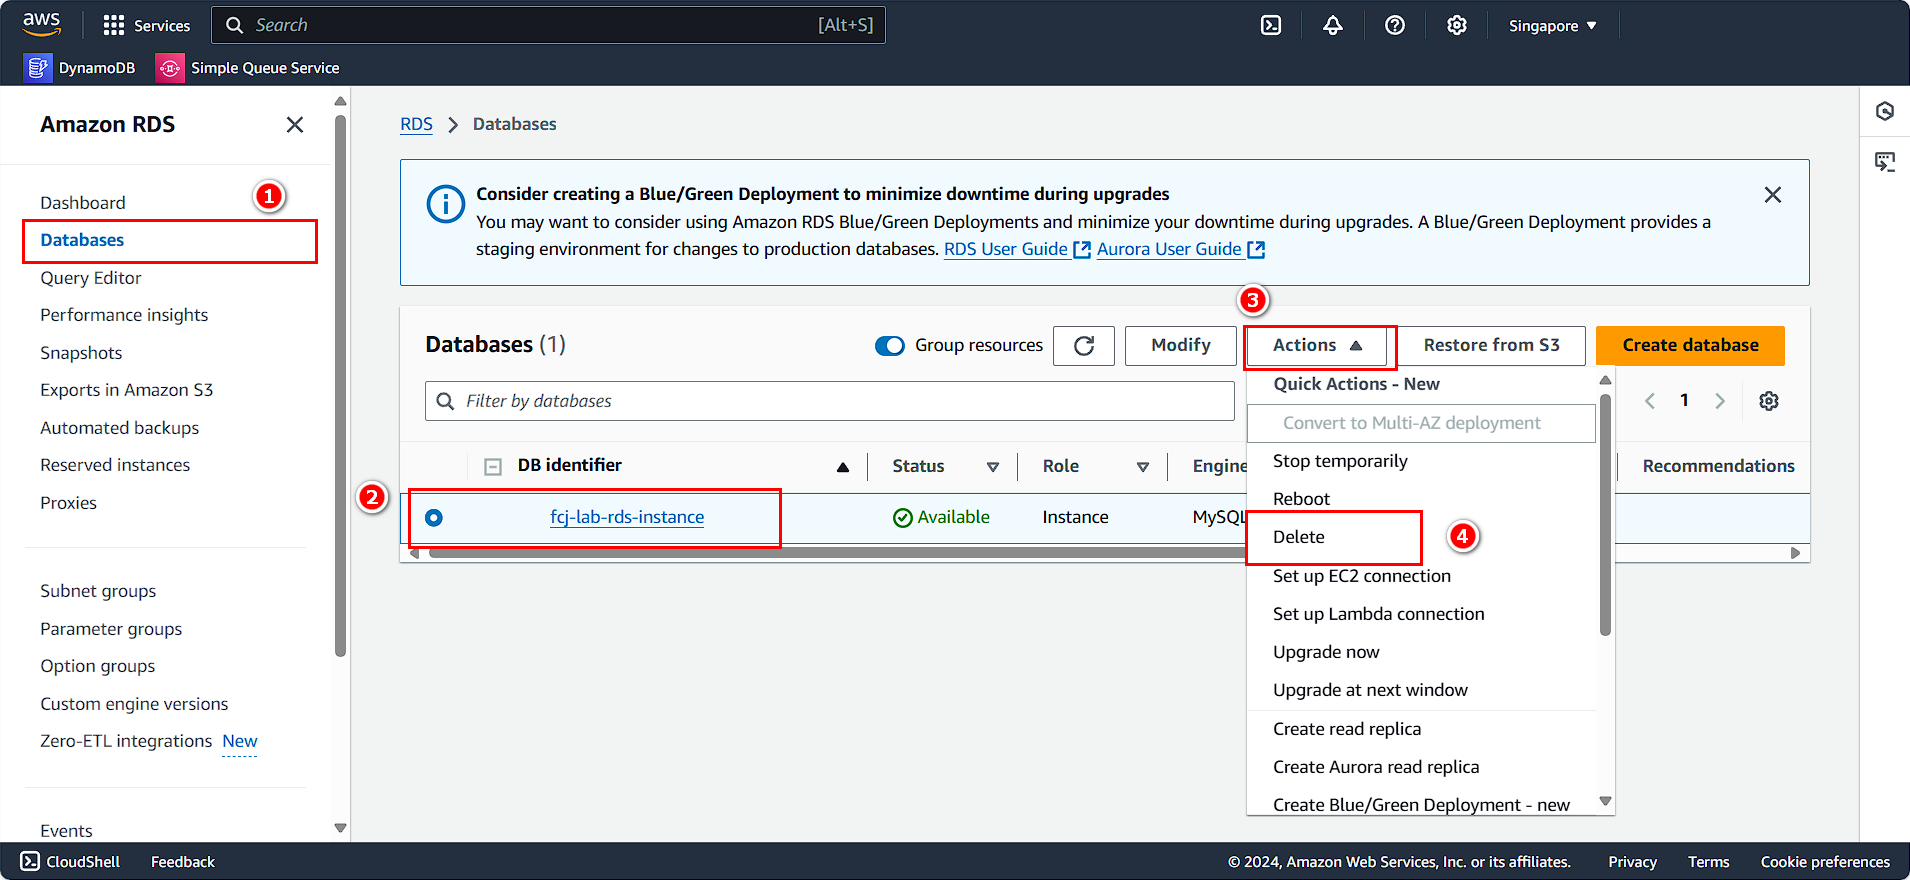Open Performance insights in sidebar
Screen dimensions: 1910x880
click(124, 315)
